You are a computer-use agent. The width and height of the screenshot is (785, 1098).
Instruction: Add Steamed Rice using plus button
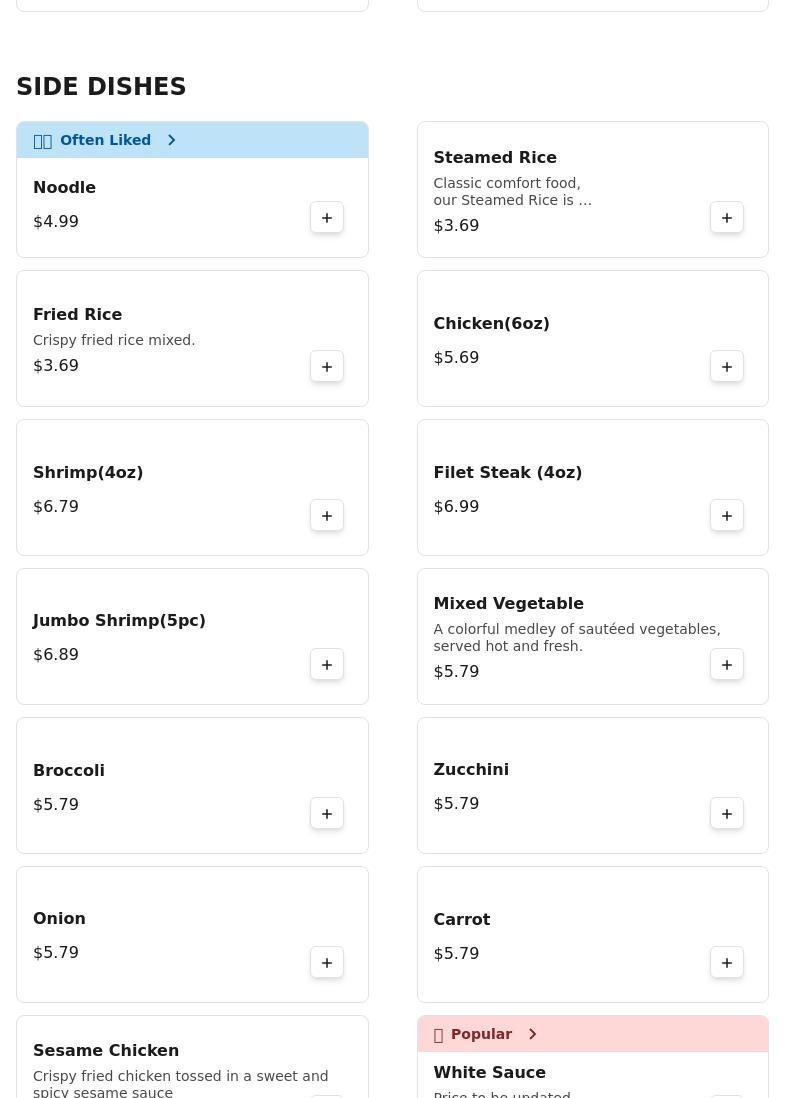(x=727, y=218)
